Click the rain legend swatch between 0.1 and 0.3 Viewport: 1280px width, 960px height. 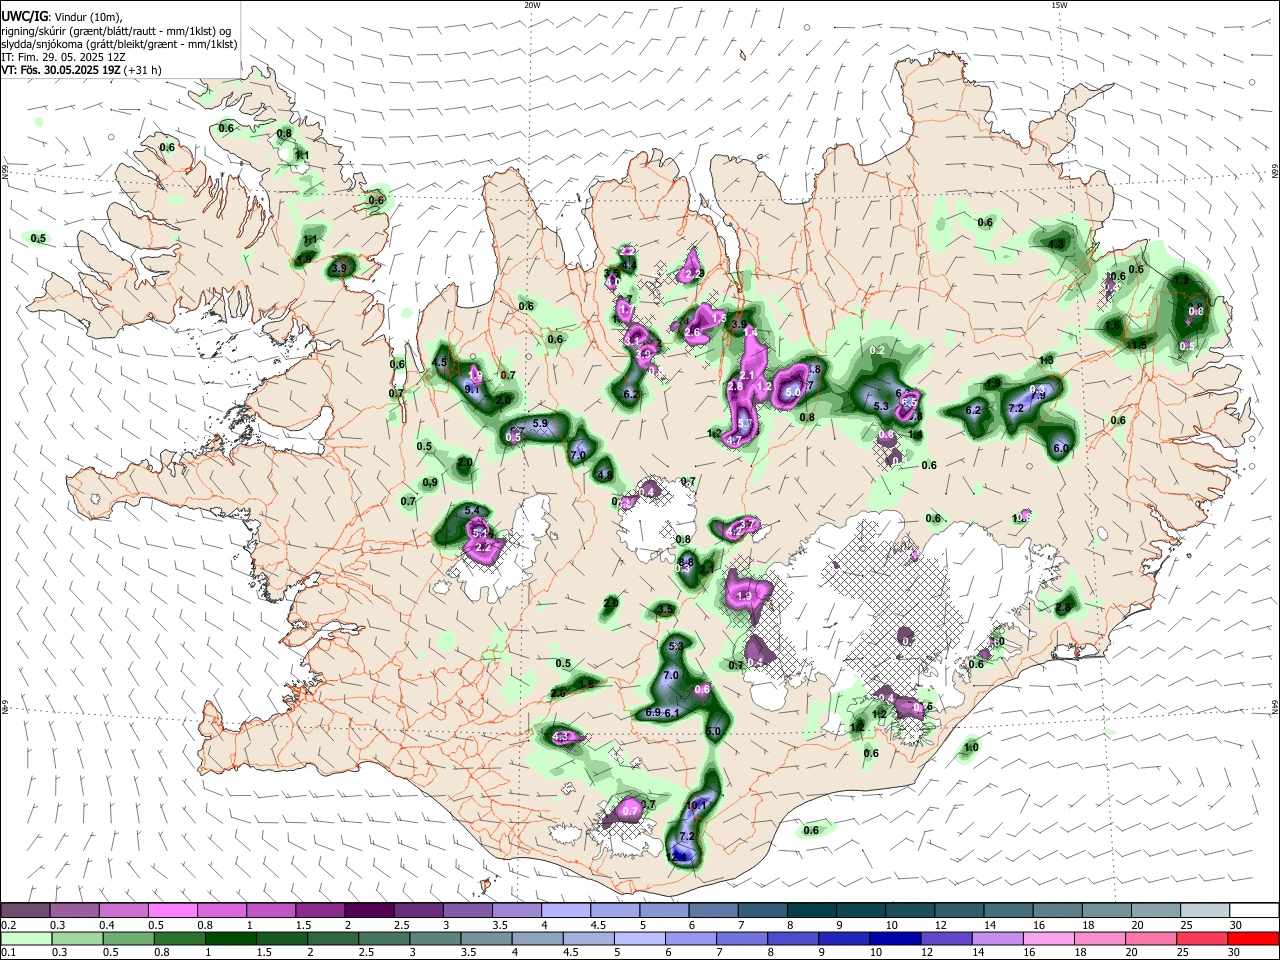tap(25, 938)
